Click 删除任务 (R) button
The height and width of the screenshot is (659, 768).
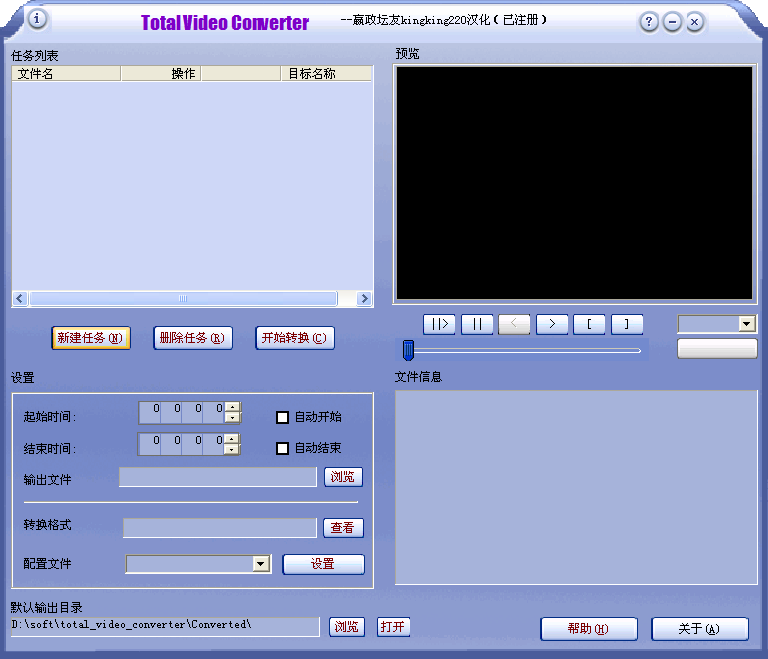193,338
